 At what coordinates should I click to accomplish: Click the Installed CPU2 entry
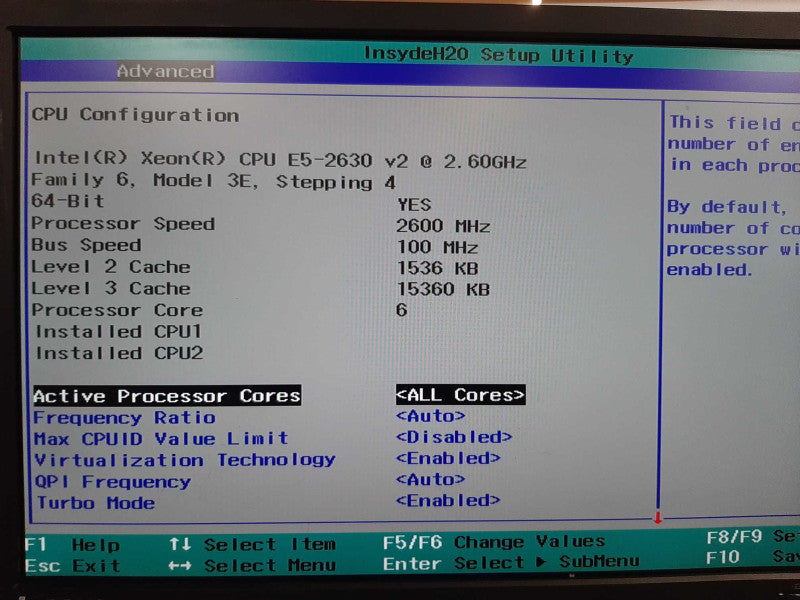tap(119, 353)
